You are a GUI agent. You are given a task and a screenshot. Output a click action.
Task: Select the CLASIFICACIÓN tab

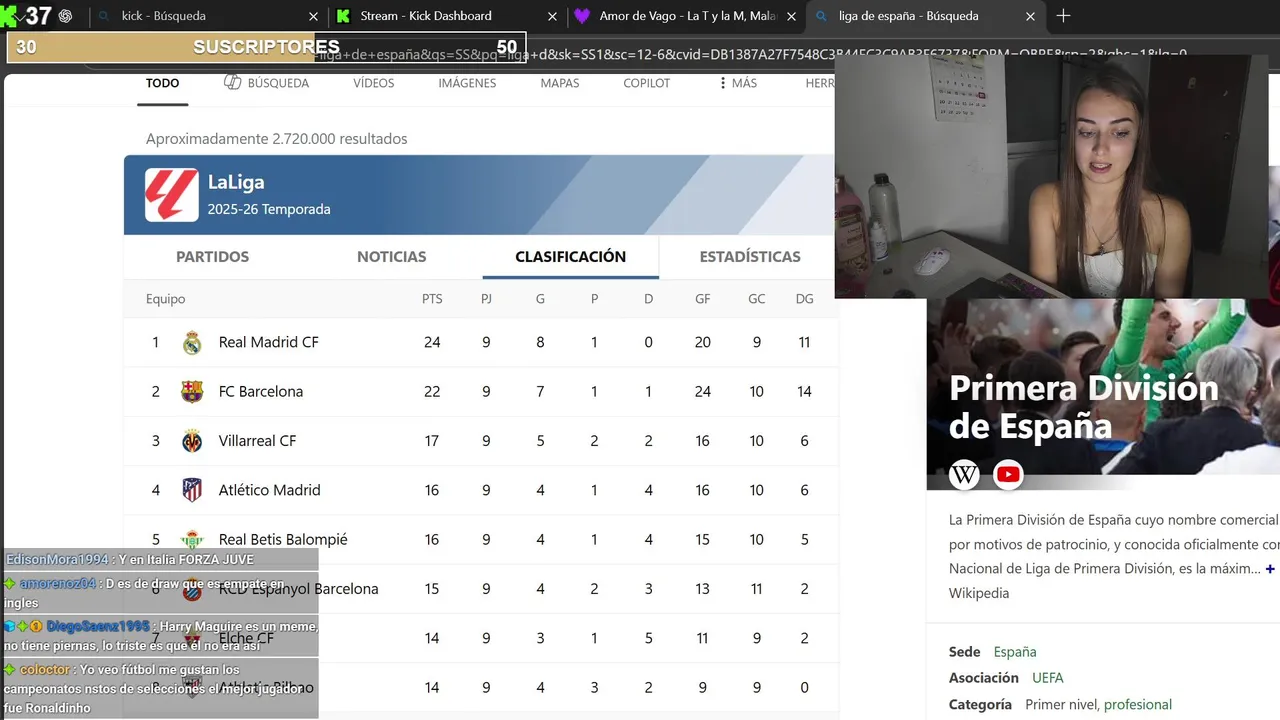tap(570, 257)
